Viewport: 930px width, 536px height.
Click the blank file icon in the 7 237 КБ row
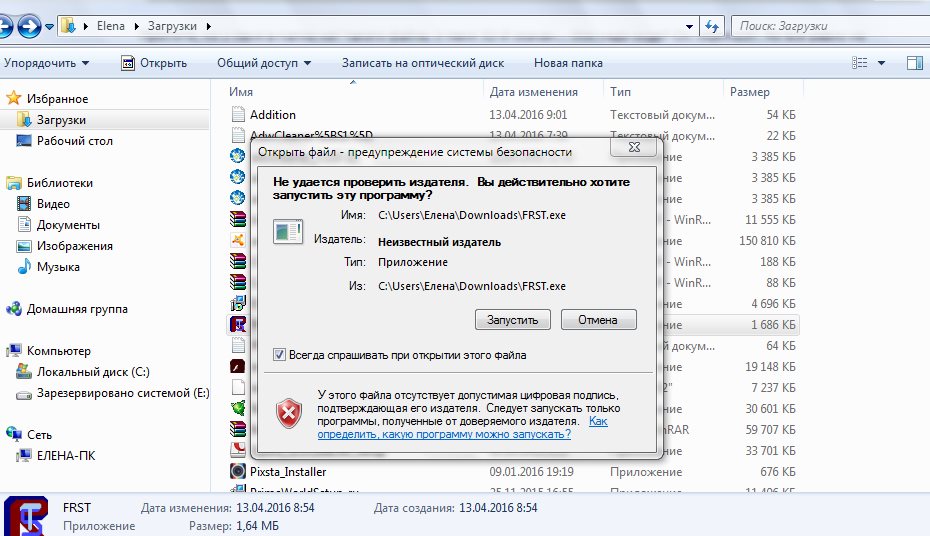tap(238, 387)
